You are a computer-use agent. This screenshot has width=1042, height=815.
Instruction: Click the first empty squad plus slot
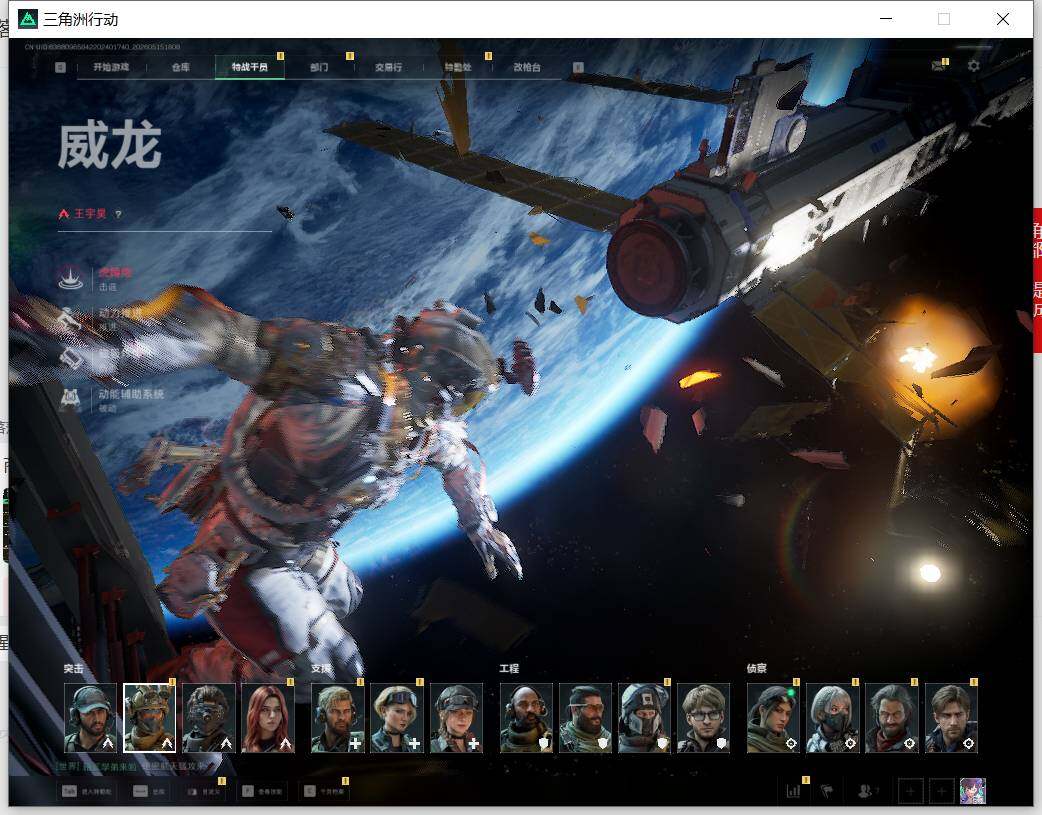point(910,791)
